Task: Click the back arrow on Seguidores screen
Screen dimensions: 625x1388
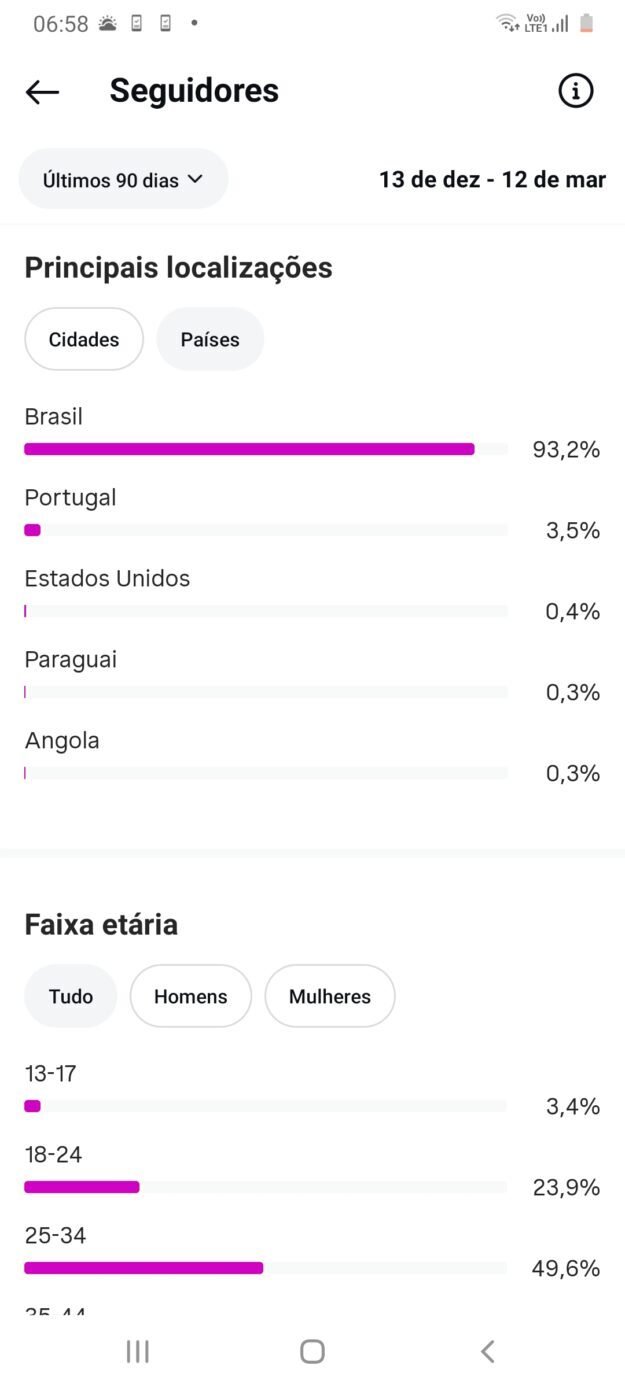Action: (40, 91)
